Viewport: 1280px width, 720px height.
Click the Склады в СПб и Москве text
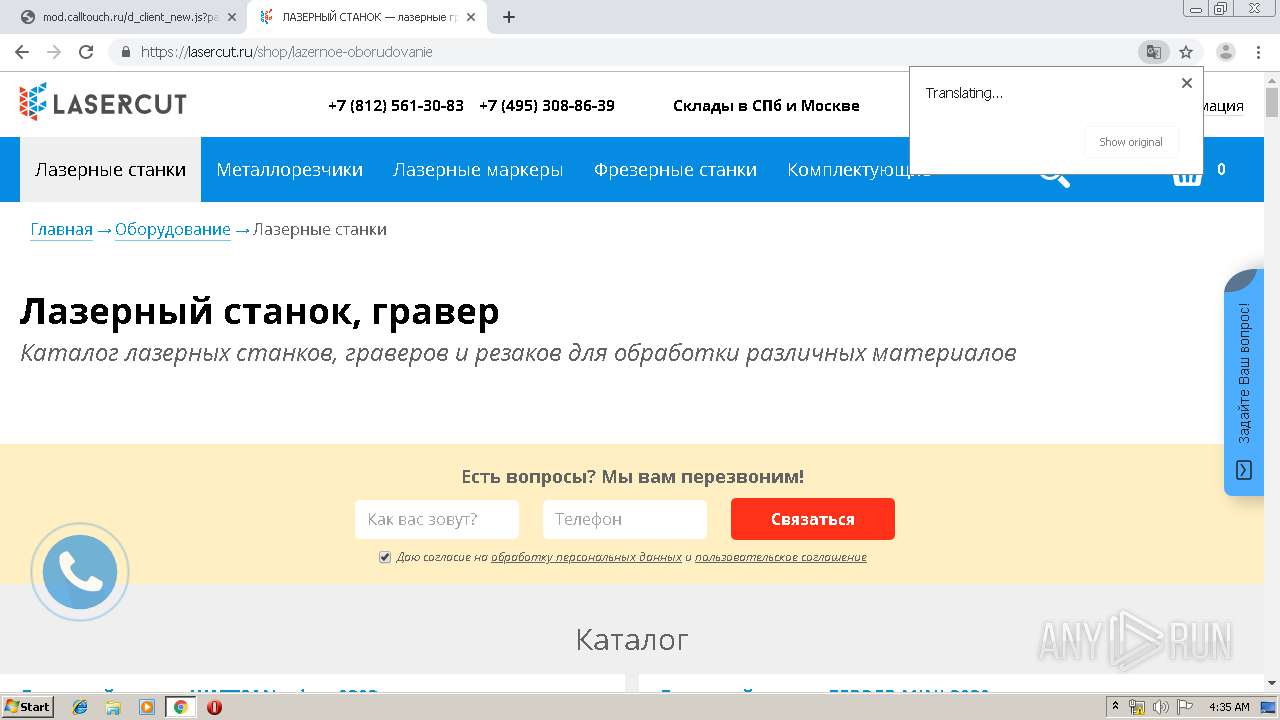[x=766, y=105]
